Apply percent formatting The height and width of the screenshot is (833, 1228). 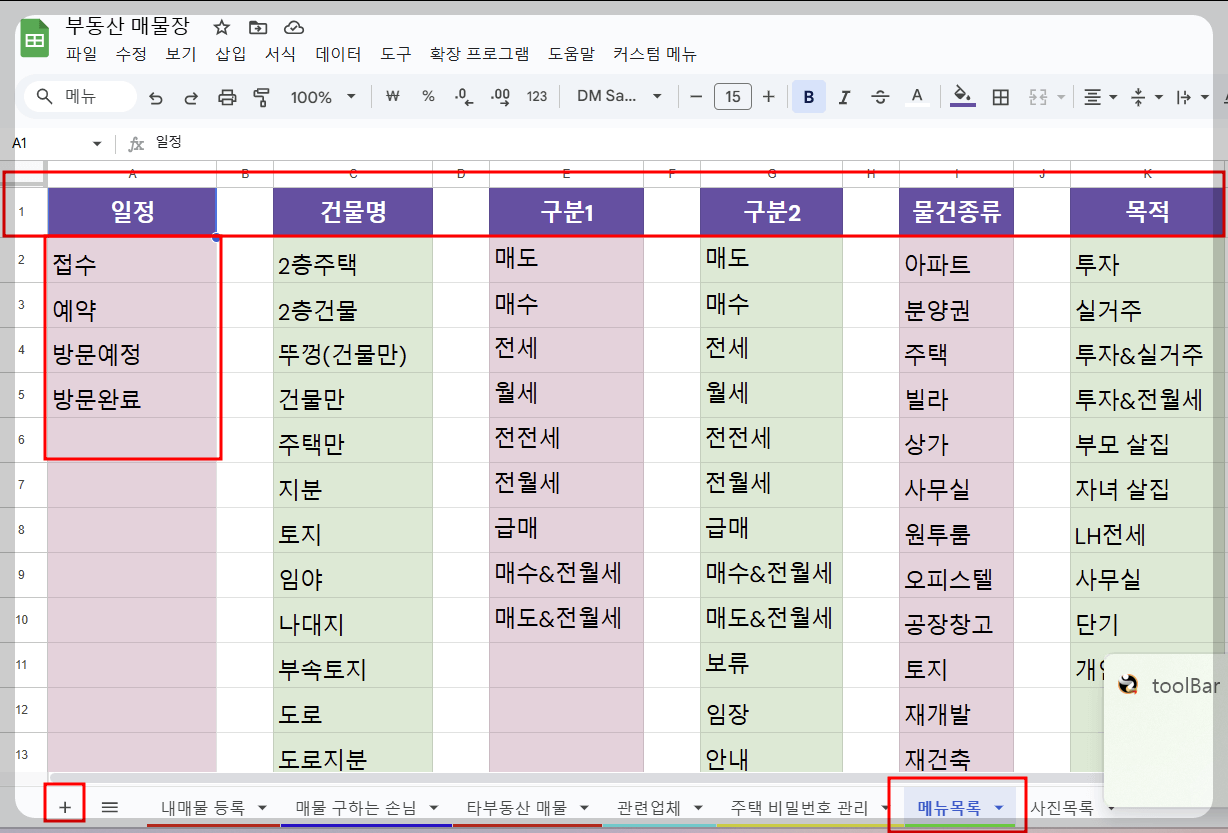[427, 97]
